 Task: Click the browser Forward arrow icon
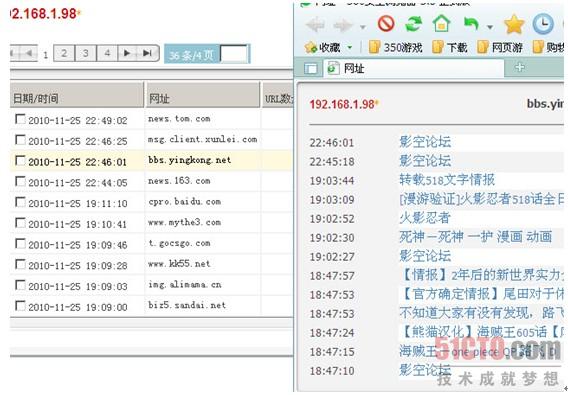coord(342,25)
